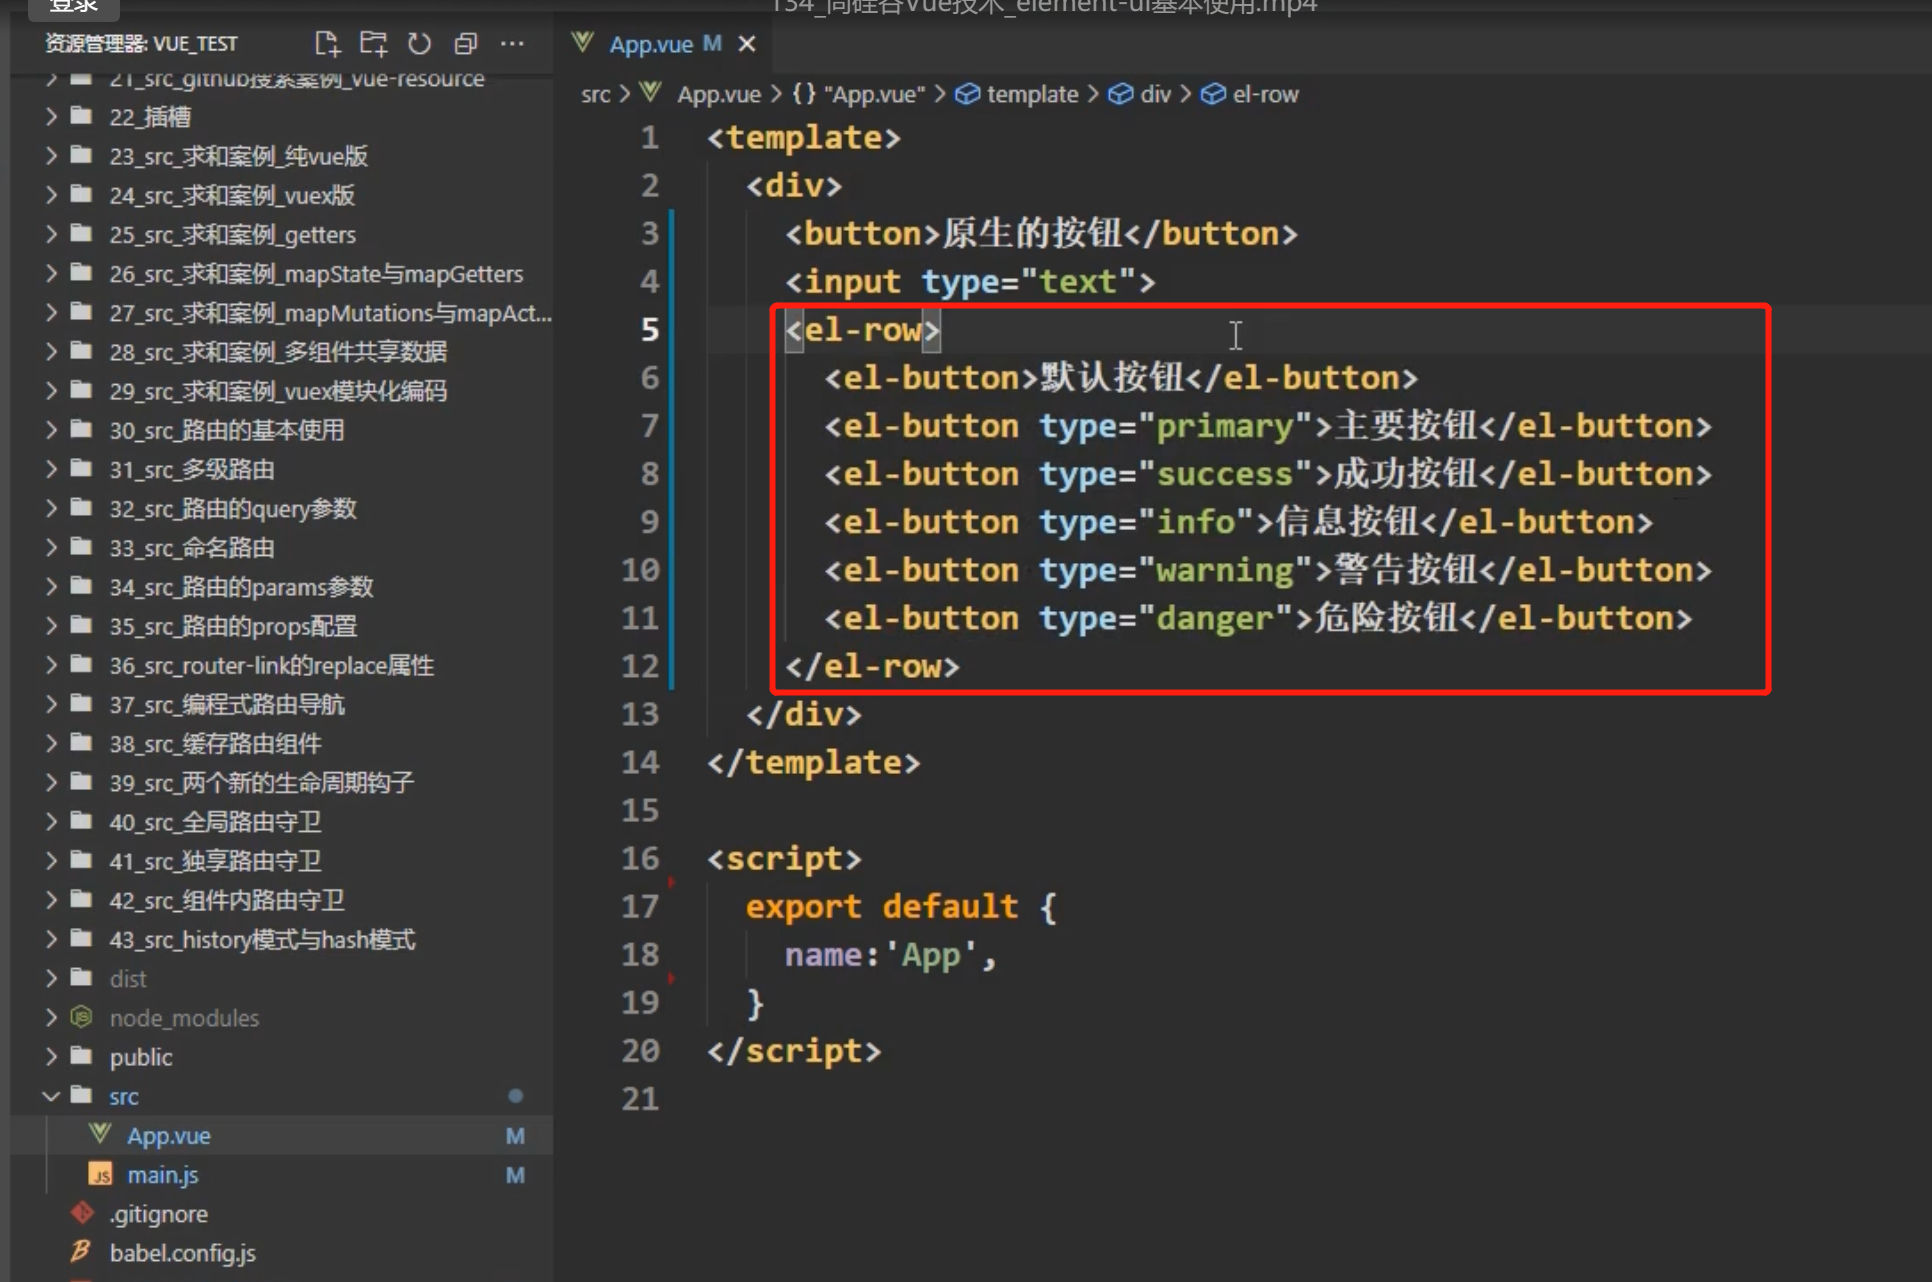Open the explorer more actions ellipsis

pos(512,43)
